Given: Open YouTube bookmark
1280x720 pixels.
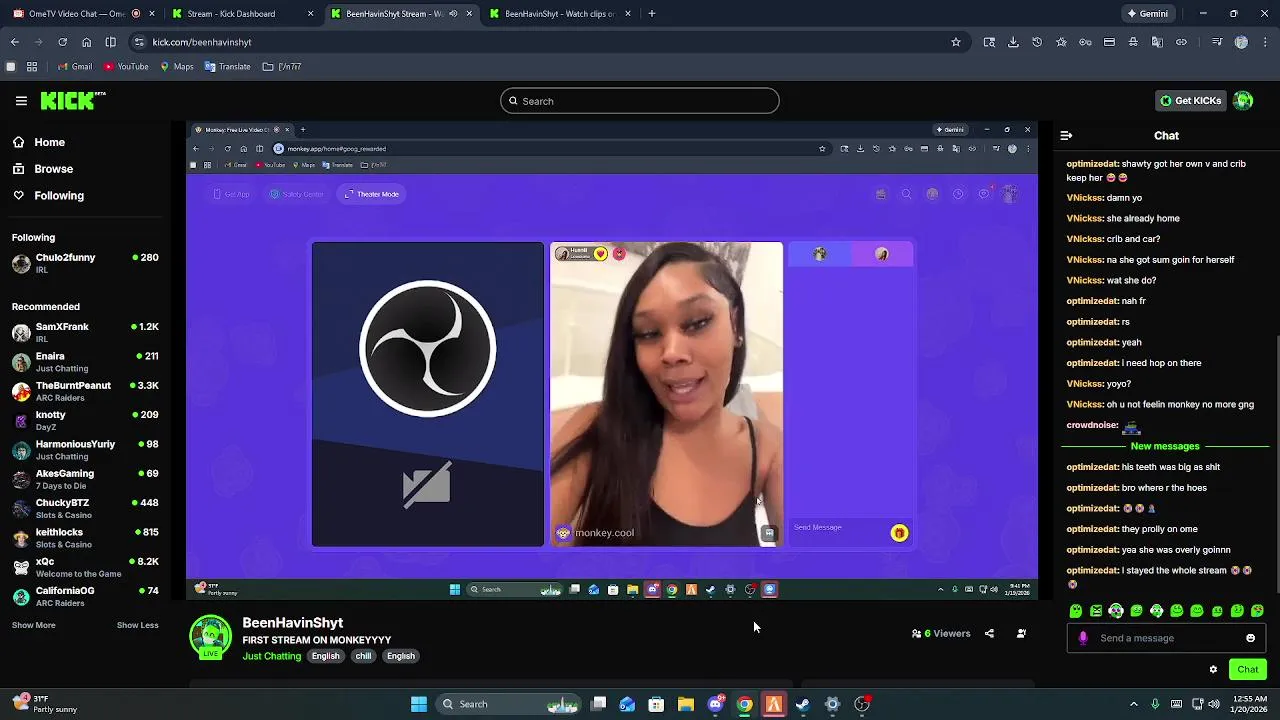Looking at the screenshot, I should click(126, 66).
